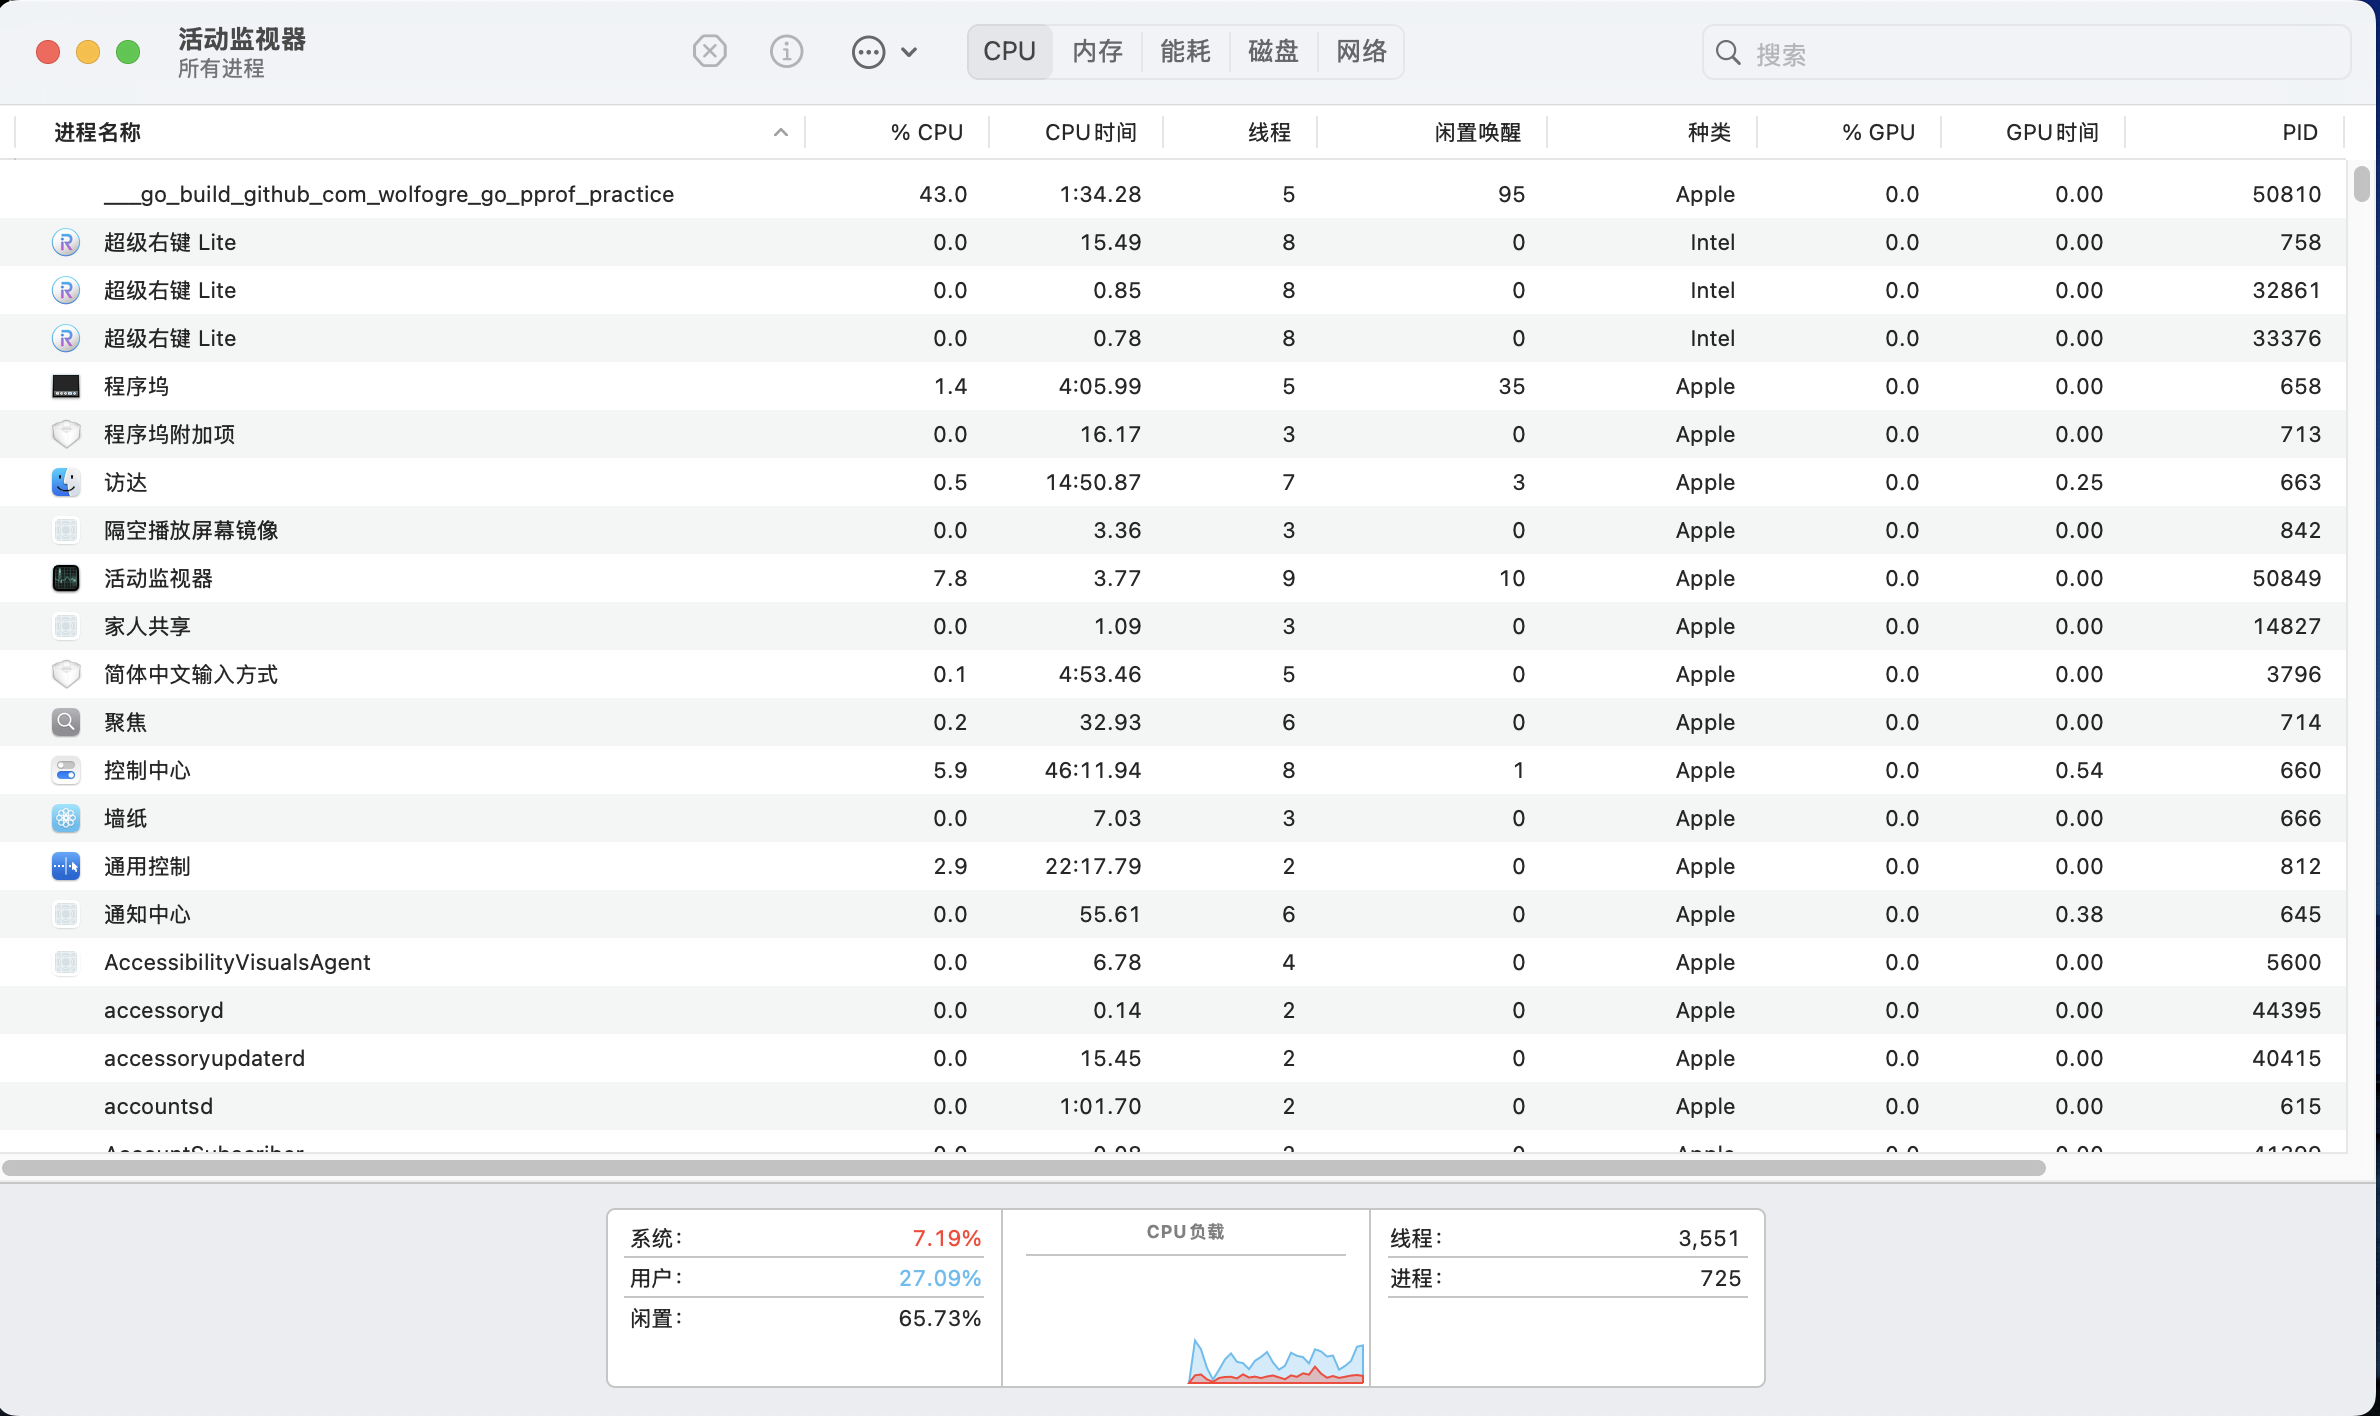Switch to the 网络 tab
Viewport: 2380px width, 1416px height.
pyautogui.click(x=1361, y=52)
